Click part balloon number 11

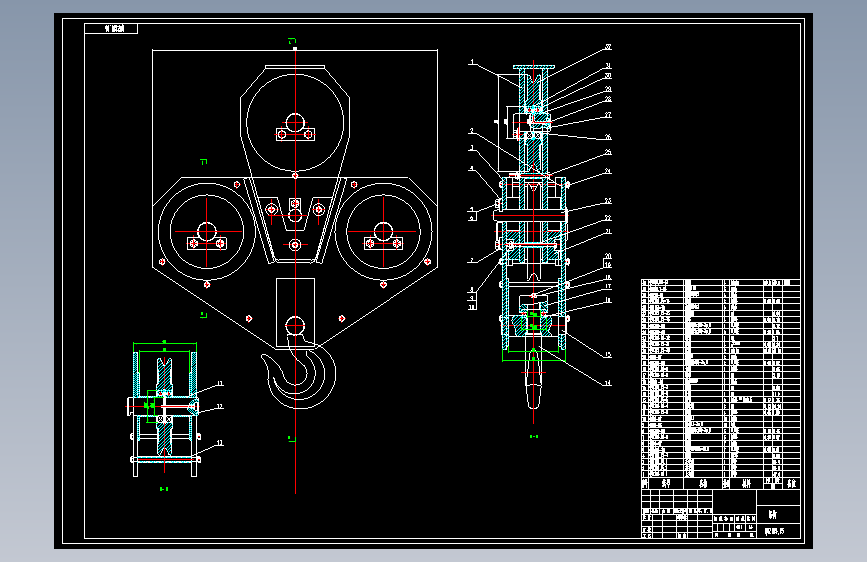point(220,384)
